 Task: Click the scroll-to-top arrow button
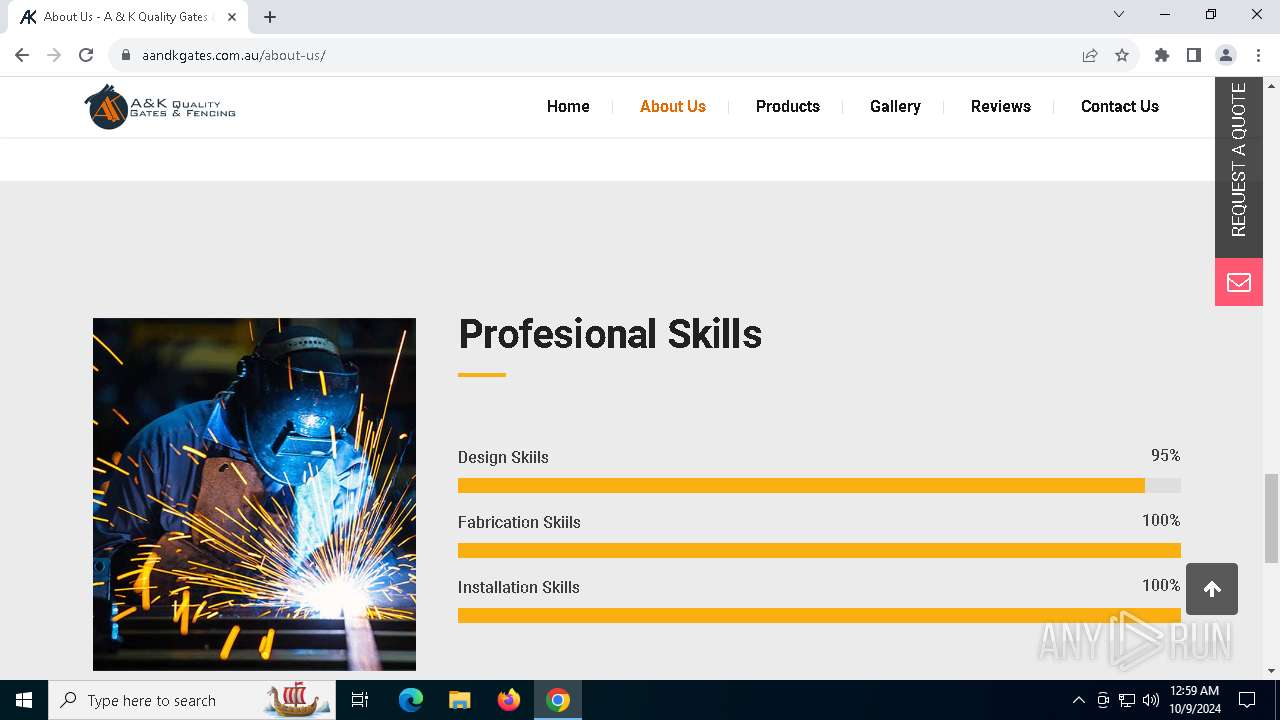coord(1212,589)
